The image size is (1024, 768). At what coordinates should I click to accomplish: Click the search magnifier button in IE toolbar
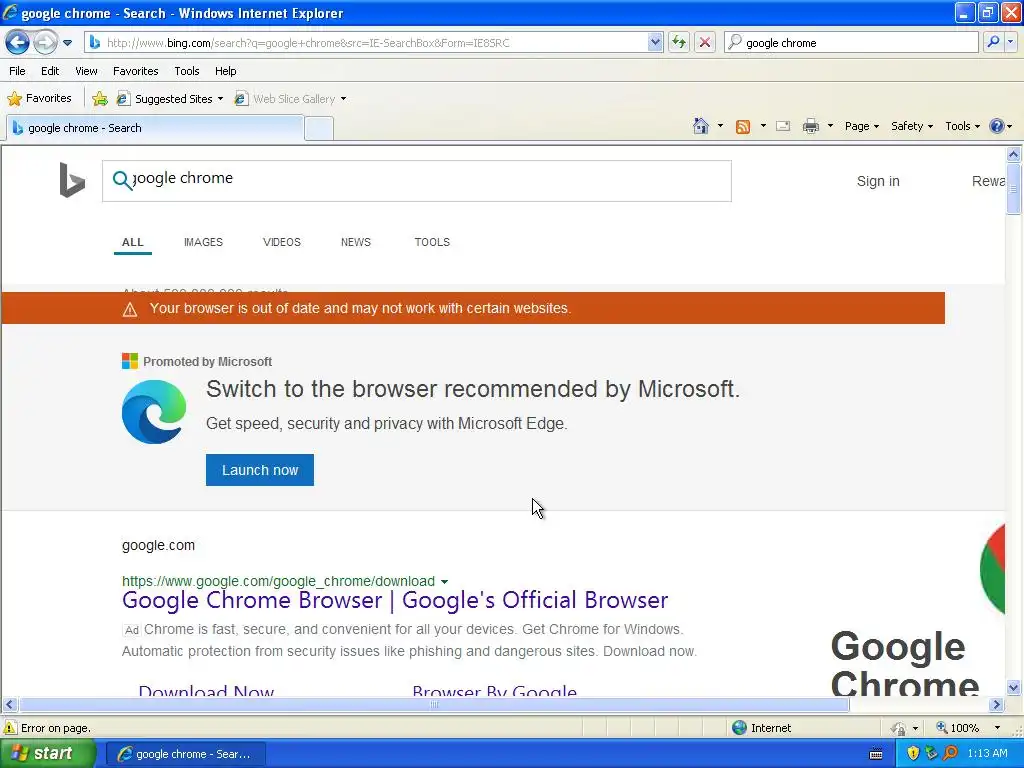tap(993, 43)
